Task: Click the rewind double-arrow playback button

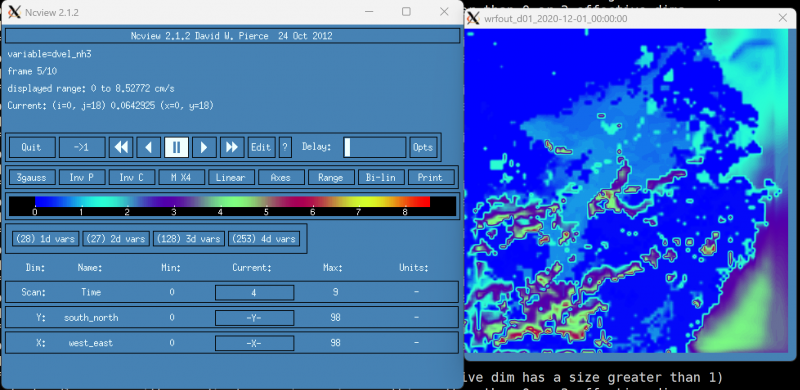Action: pyautogui.click(x=121, y=148)
